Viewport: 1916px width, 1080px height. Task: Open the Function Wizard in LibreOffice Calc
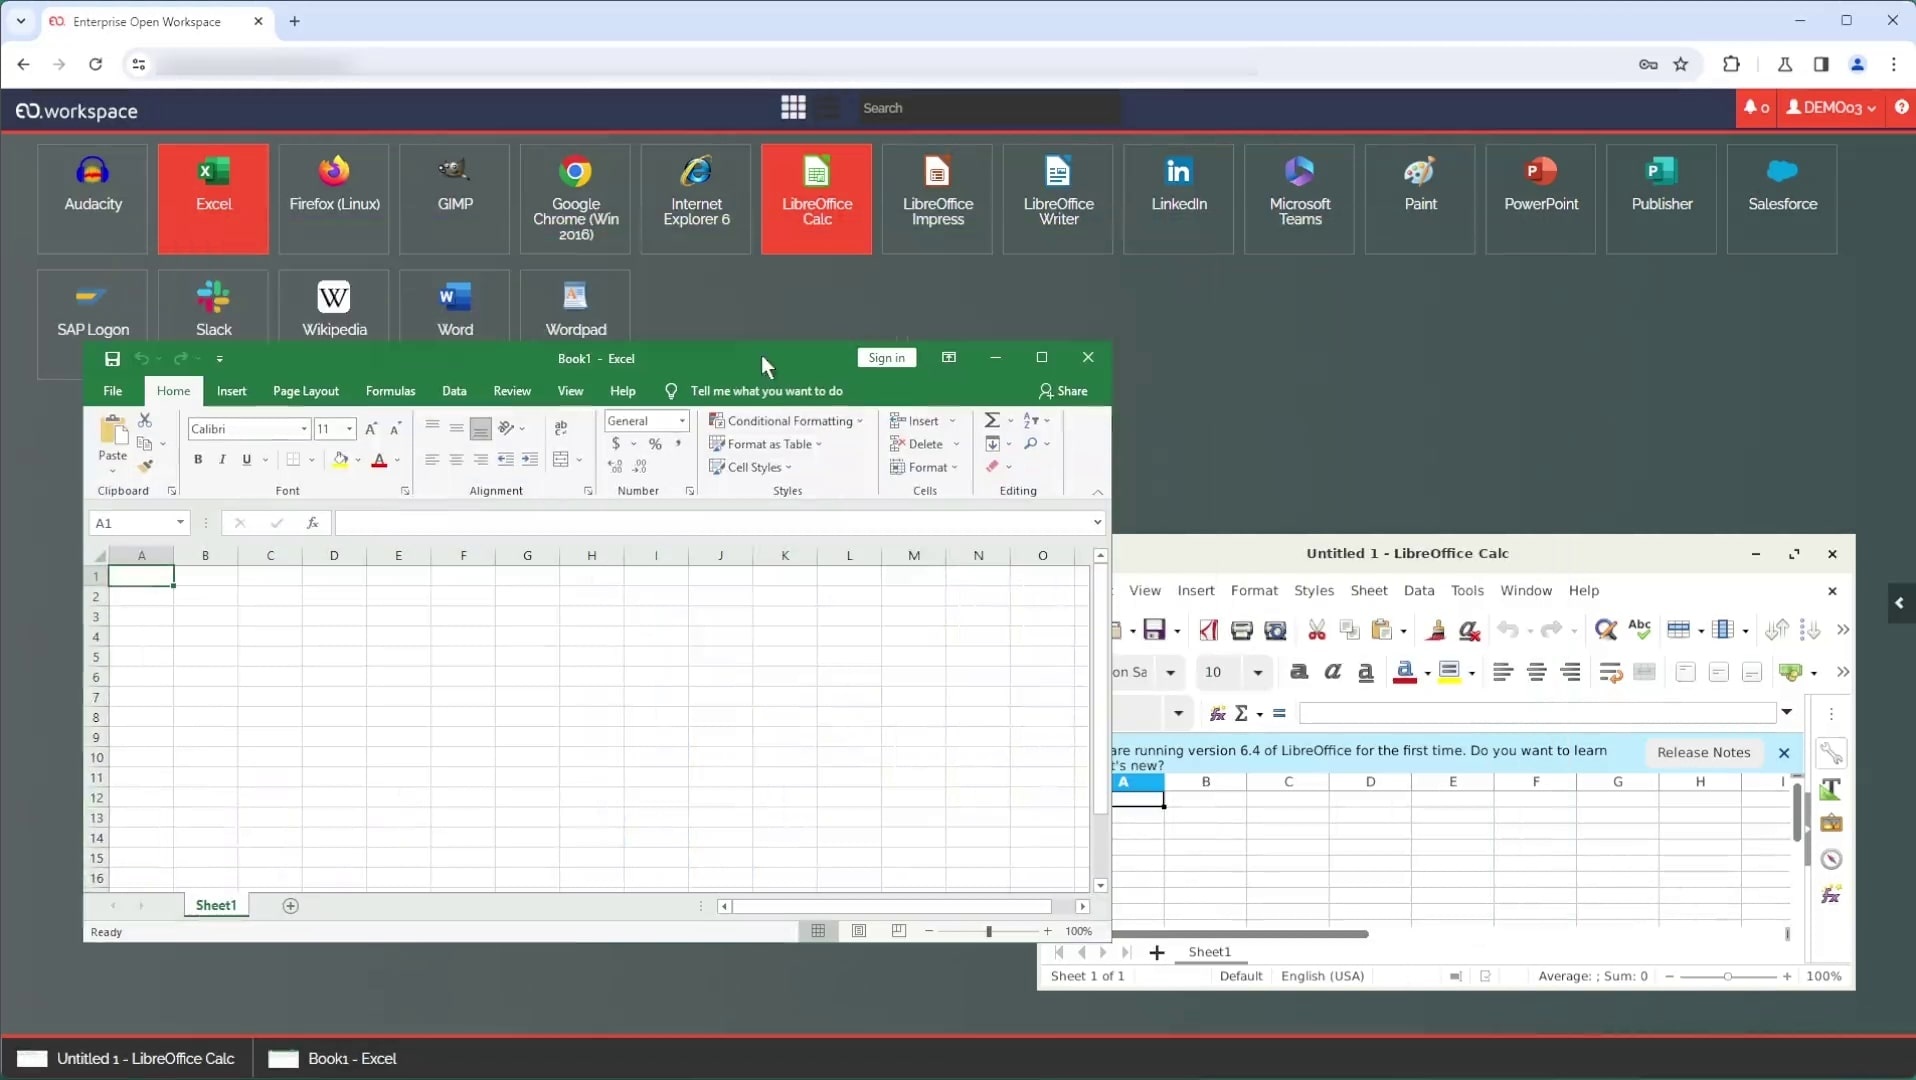1217,713
